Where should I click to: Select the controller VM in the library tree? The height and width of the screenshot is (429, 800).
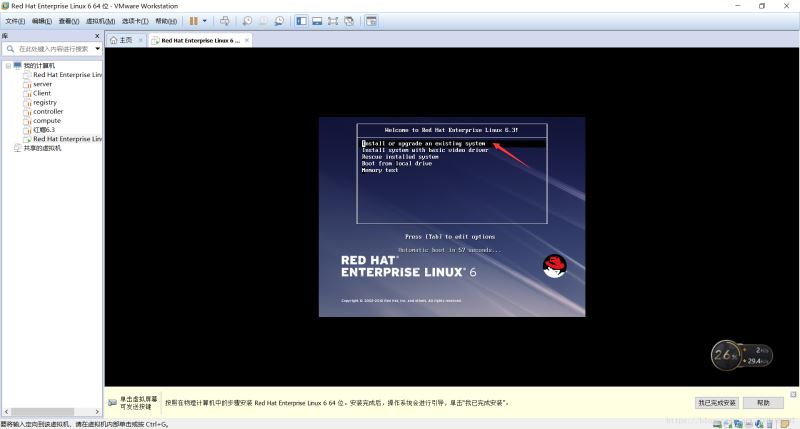(x=47, y=111)
